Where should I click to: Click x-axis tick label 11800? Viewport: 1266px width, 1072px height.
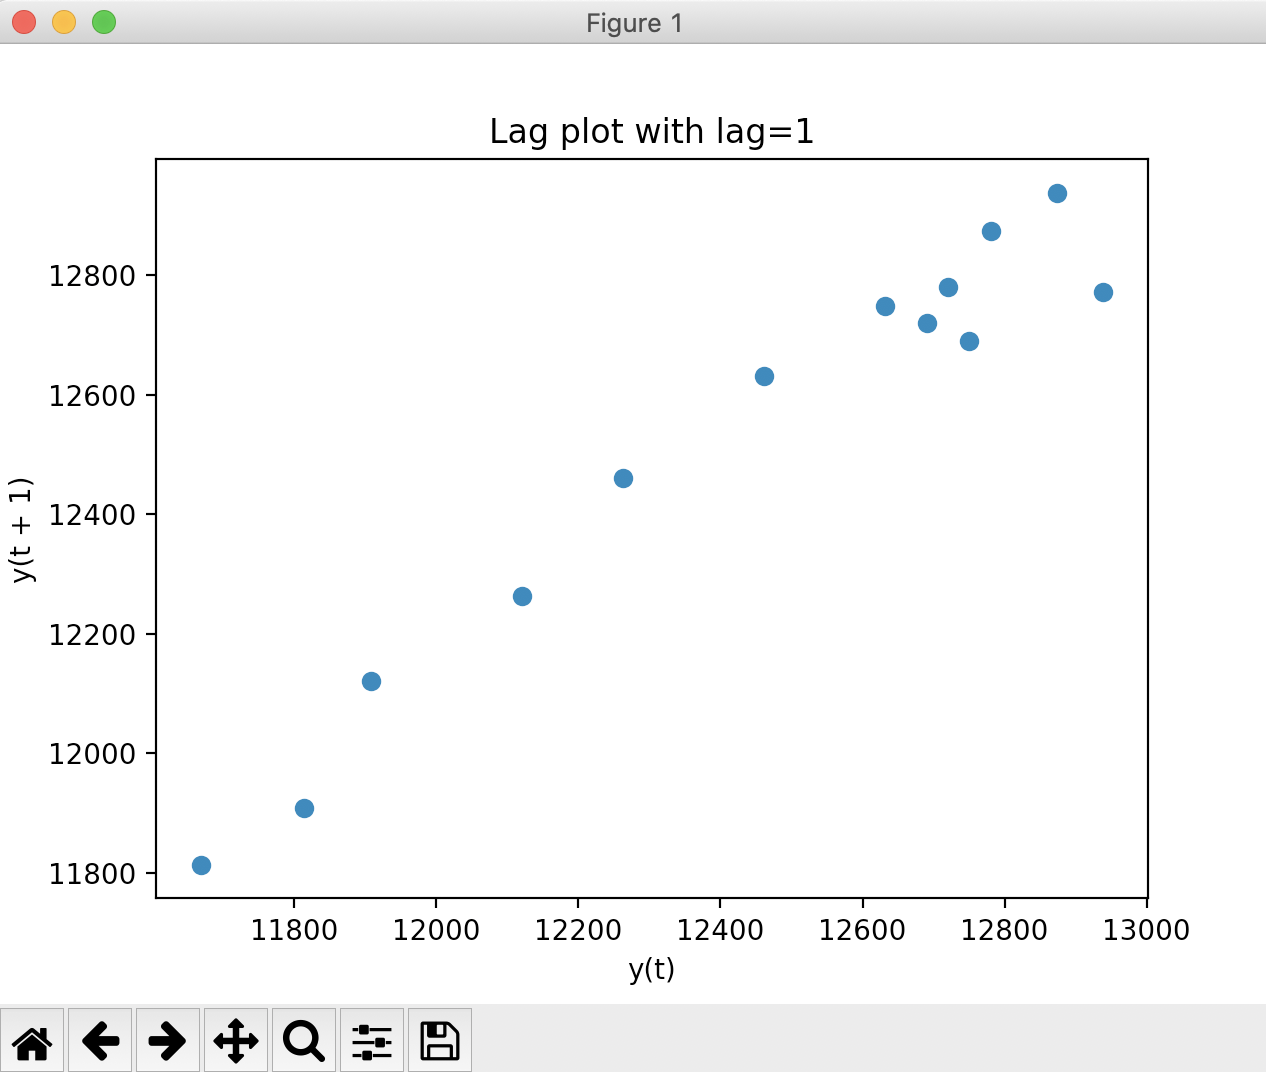click(294, 930)
